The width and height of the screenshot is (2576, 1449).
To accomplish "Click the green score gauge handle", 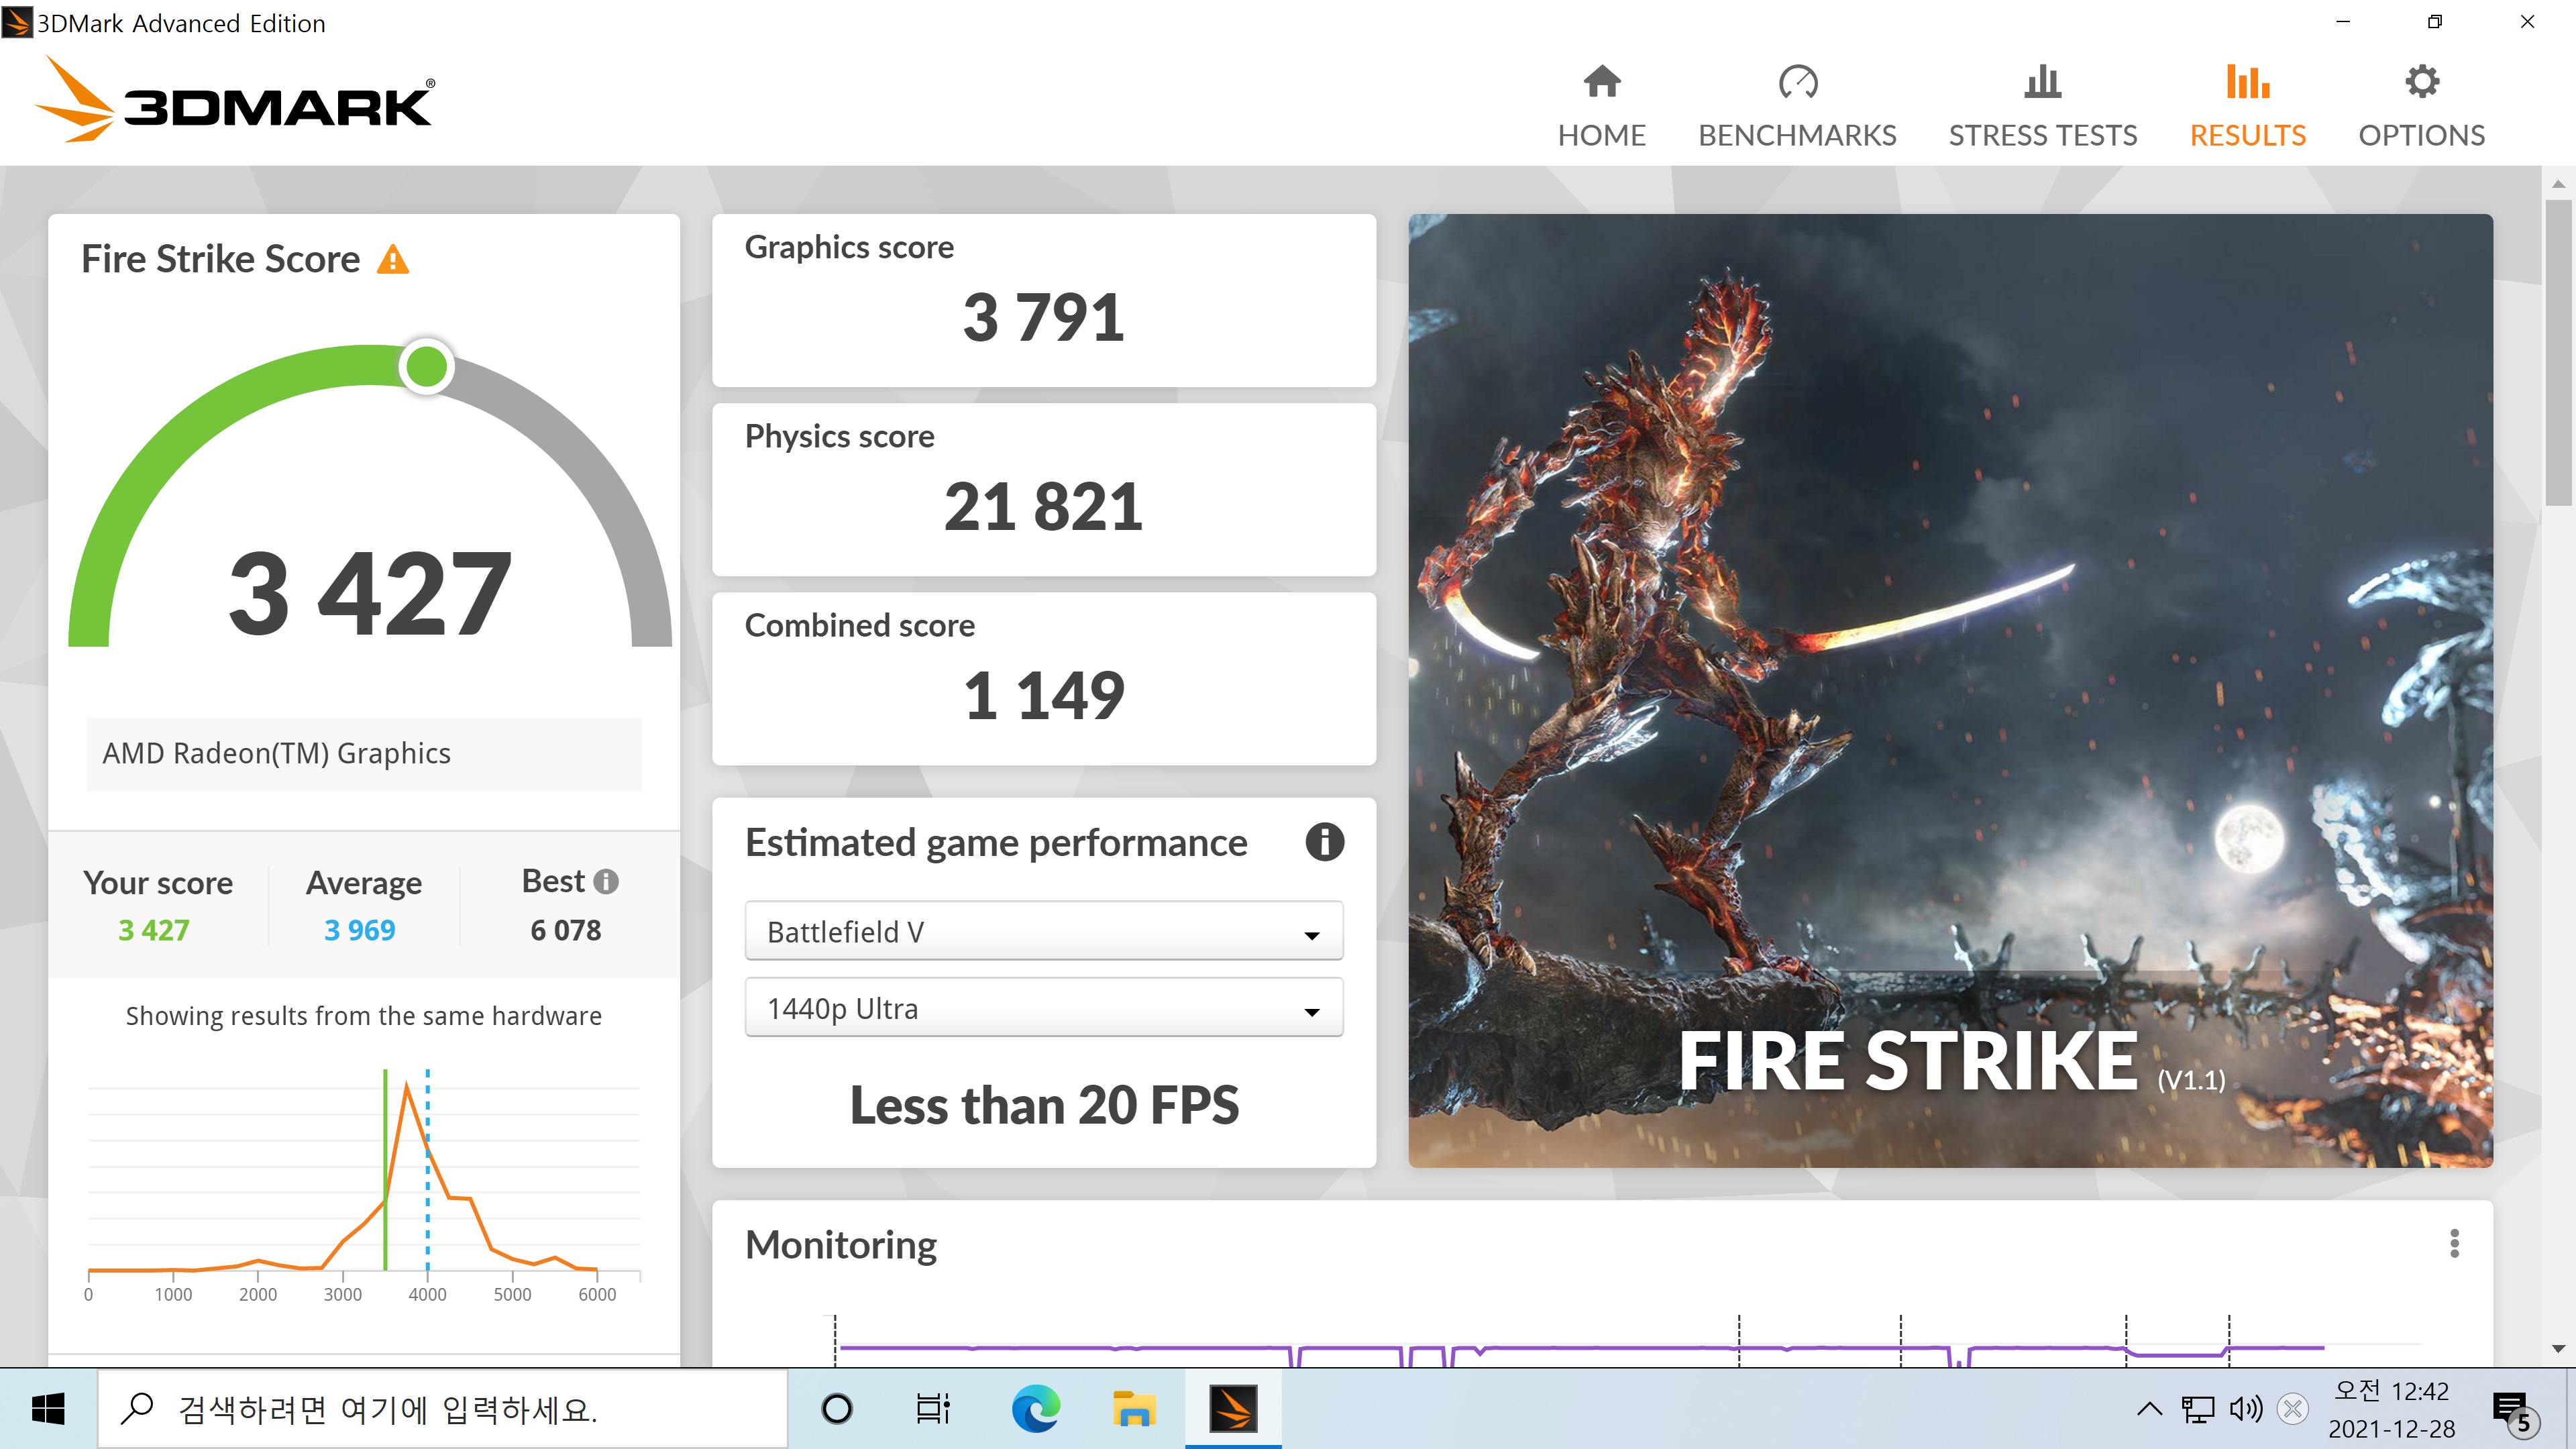I will click(x=427, y=367).
